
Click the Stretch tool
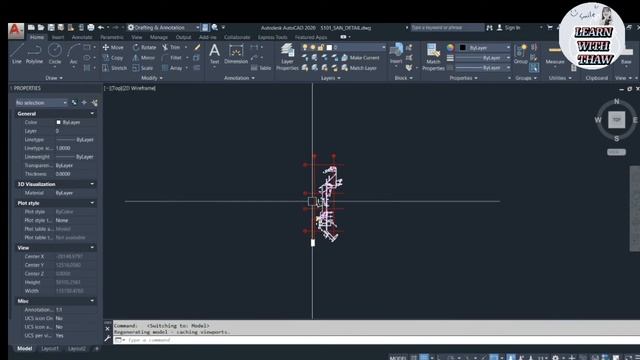[115, 68]
